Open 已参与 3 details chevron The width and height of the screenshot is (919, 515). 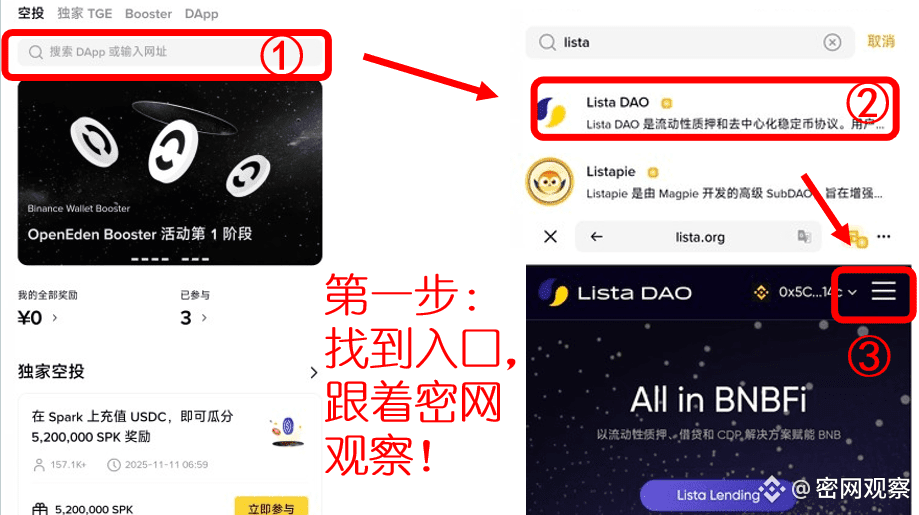[x=204, y=318]
